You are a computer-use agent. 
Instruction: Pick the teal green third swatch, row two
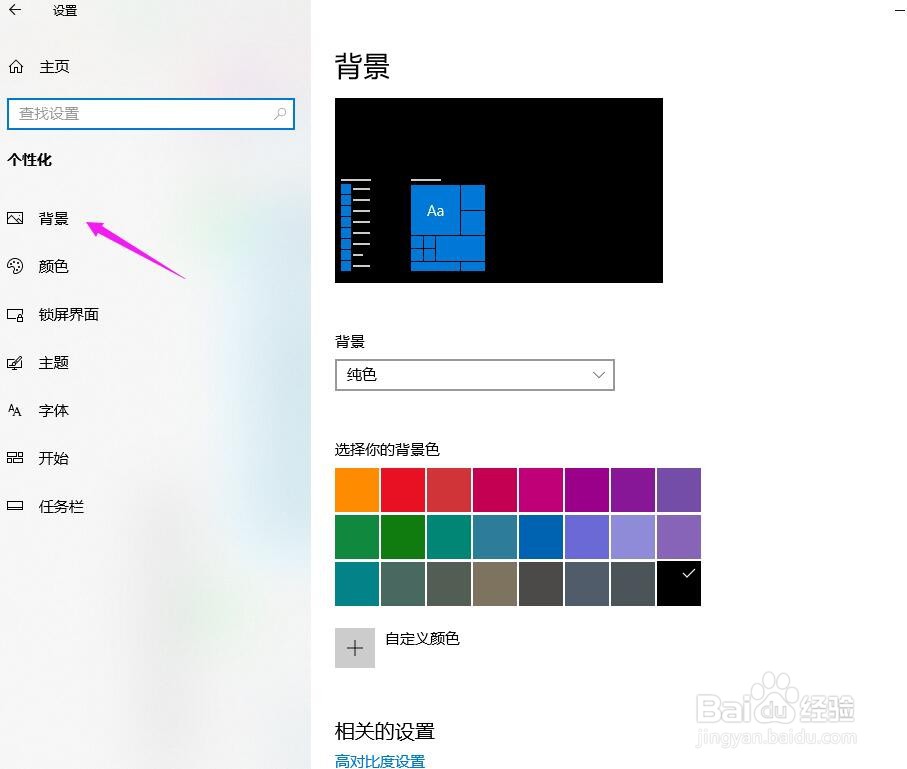point(449,537)
